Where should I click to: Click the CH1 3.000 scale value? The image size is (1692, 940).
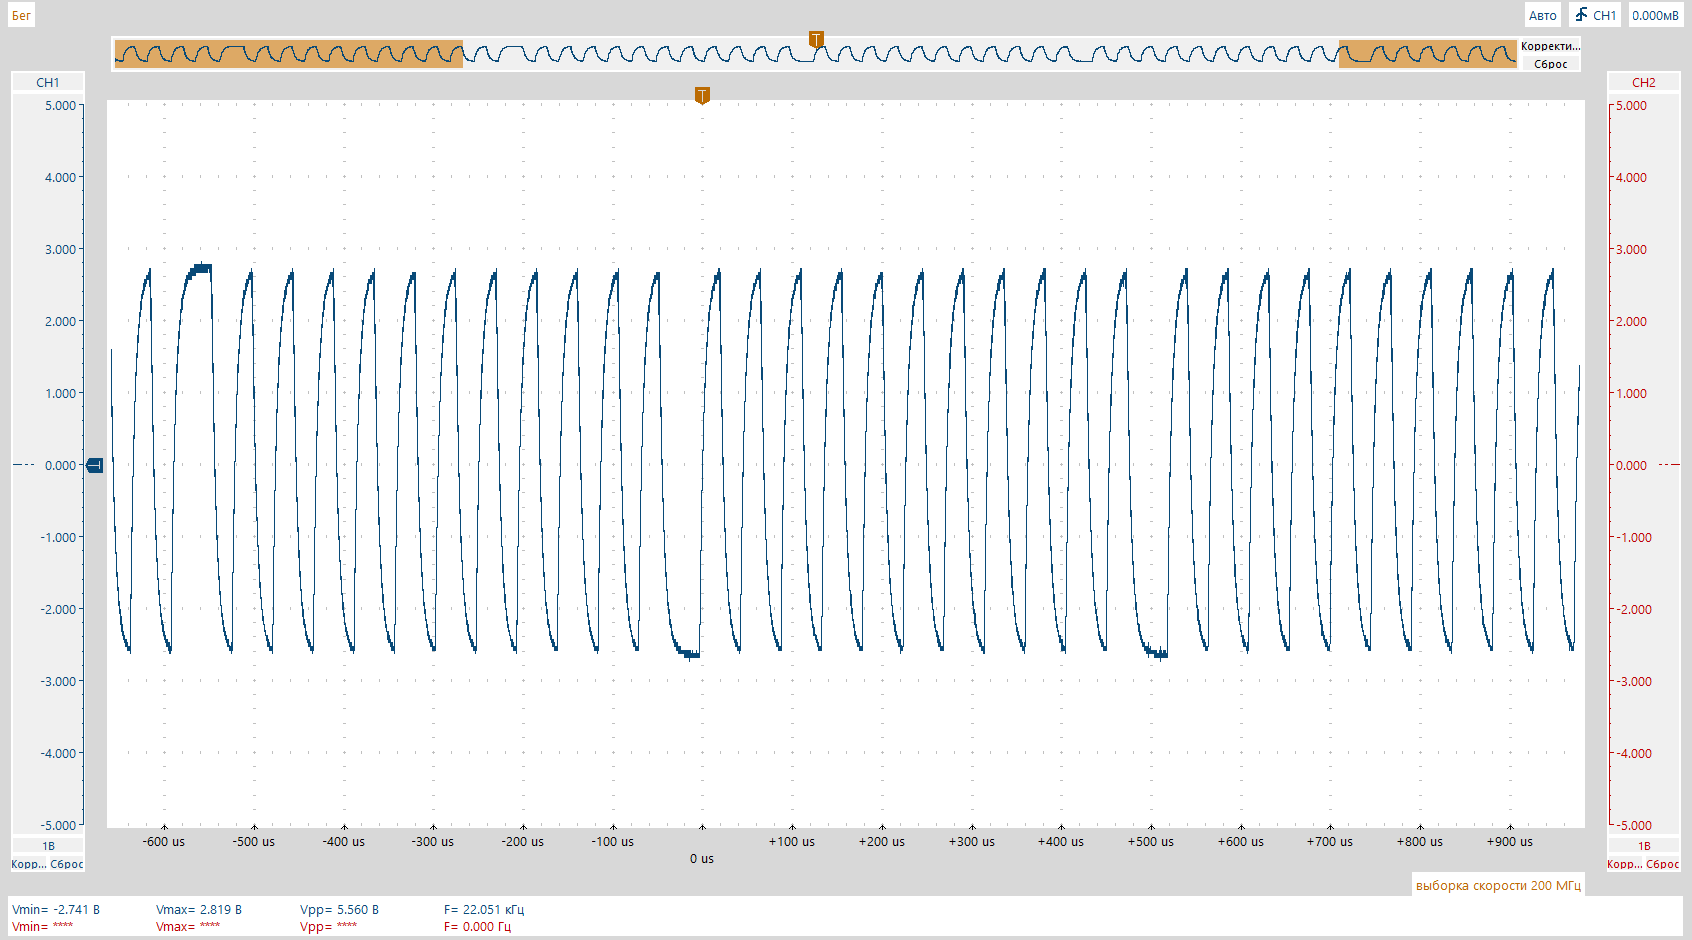[60, 249]
